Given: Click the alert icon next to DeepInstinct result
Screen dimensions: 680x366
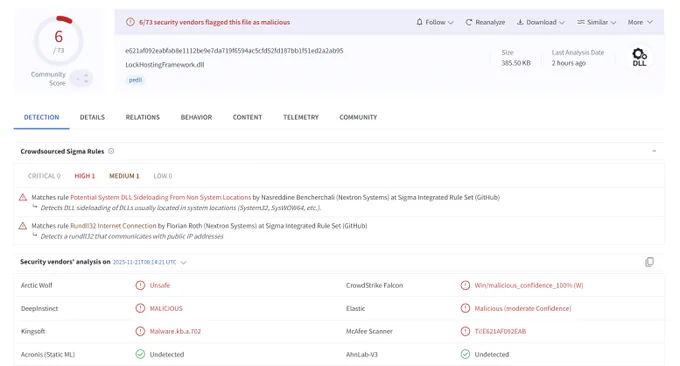Looking at the screenshot, I should pos(140,308).
